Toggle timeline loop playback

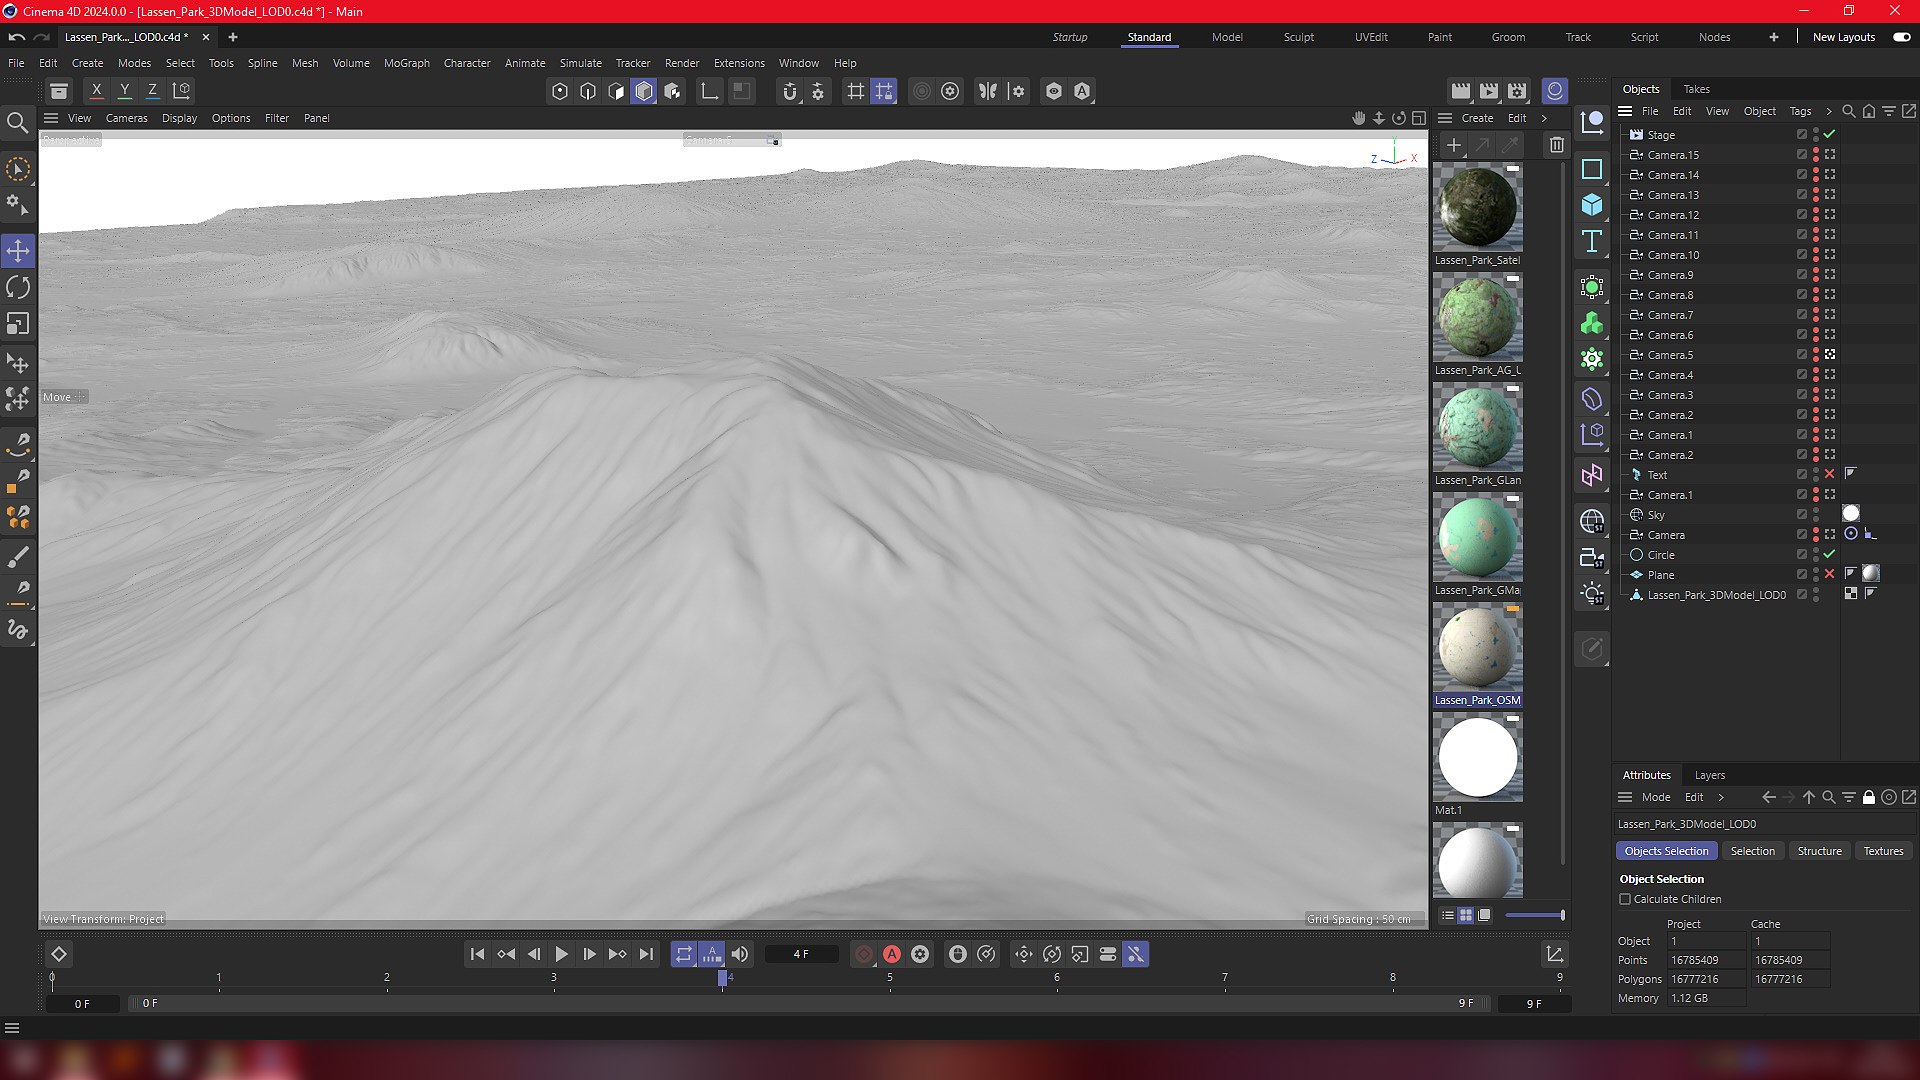pos(683,955)
